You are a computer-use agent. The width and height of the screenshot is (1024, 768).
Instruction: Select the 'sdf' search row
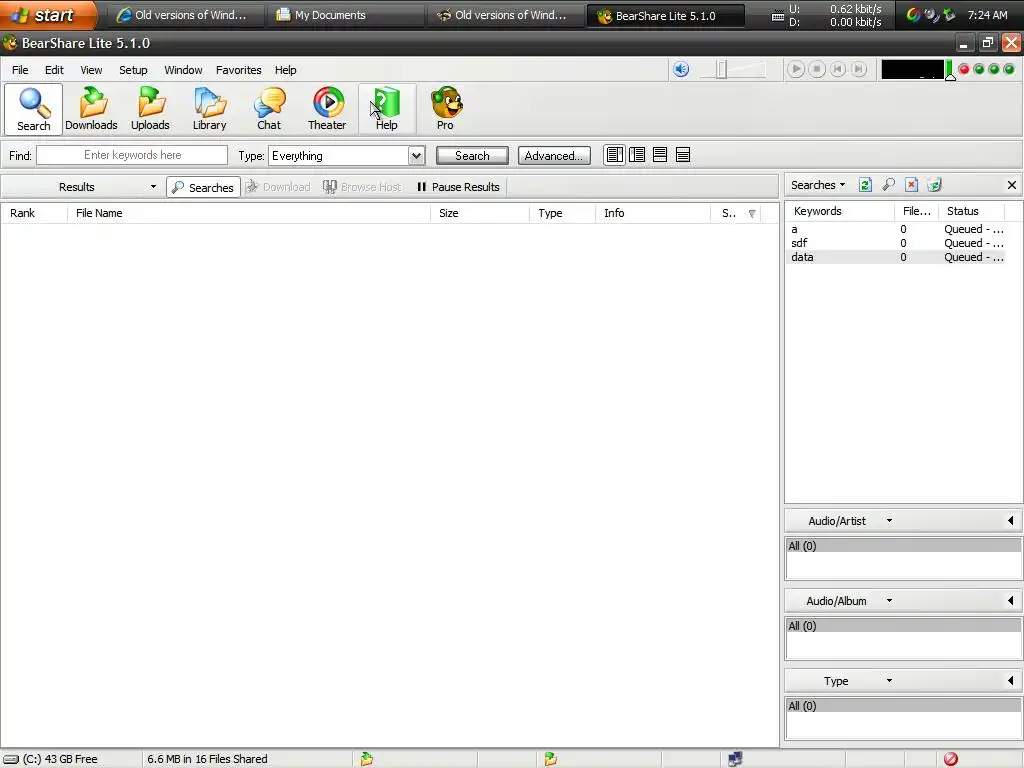pyautogui.click(x=897, y=243)
